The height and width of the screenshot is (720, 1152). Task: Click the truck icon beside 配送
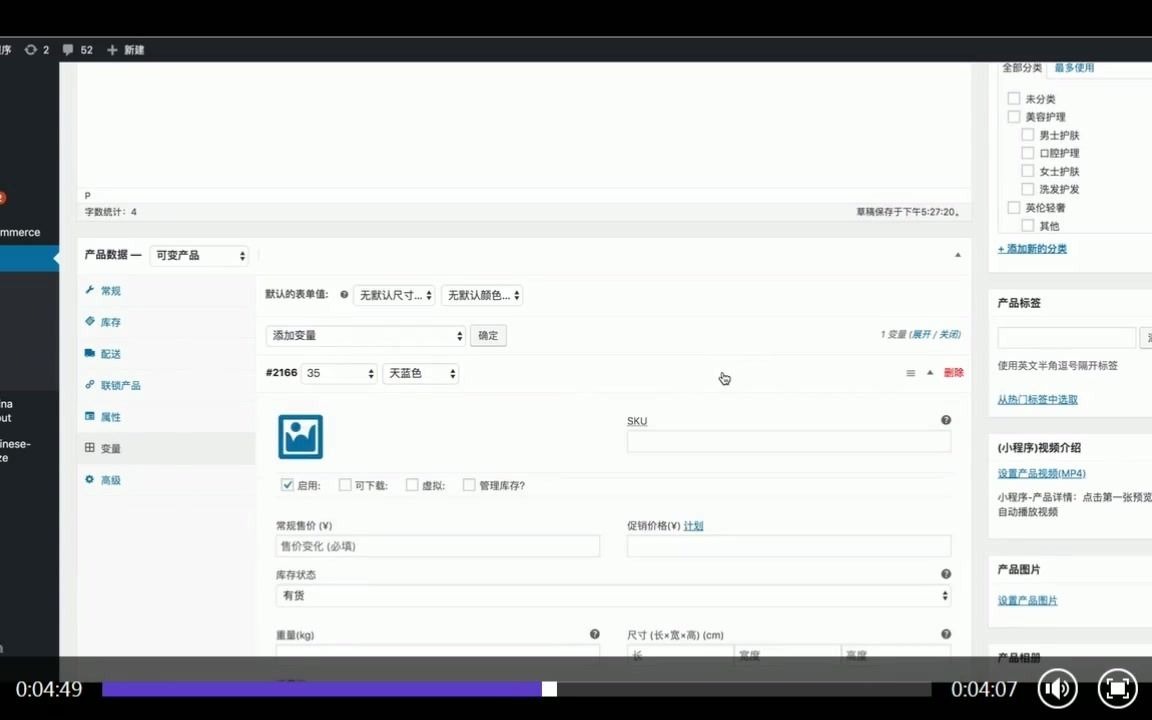pyautogui.click(x=90, y=353)
